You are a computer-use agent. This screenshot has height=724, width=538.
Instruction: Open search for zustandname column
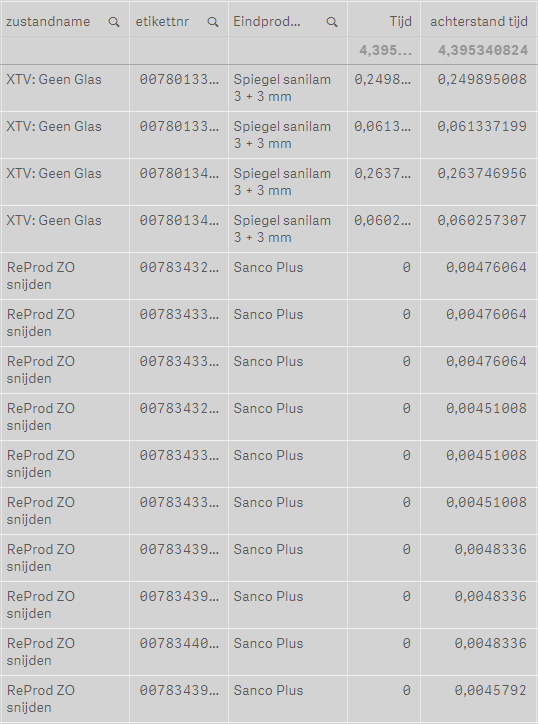tap(114, 22)
